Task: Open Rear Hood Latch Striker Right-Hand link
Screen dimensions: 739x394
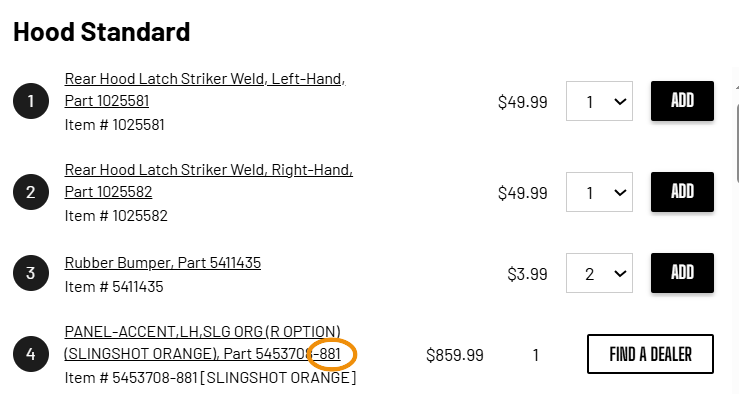Action: pos(209,181)
